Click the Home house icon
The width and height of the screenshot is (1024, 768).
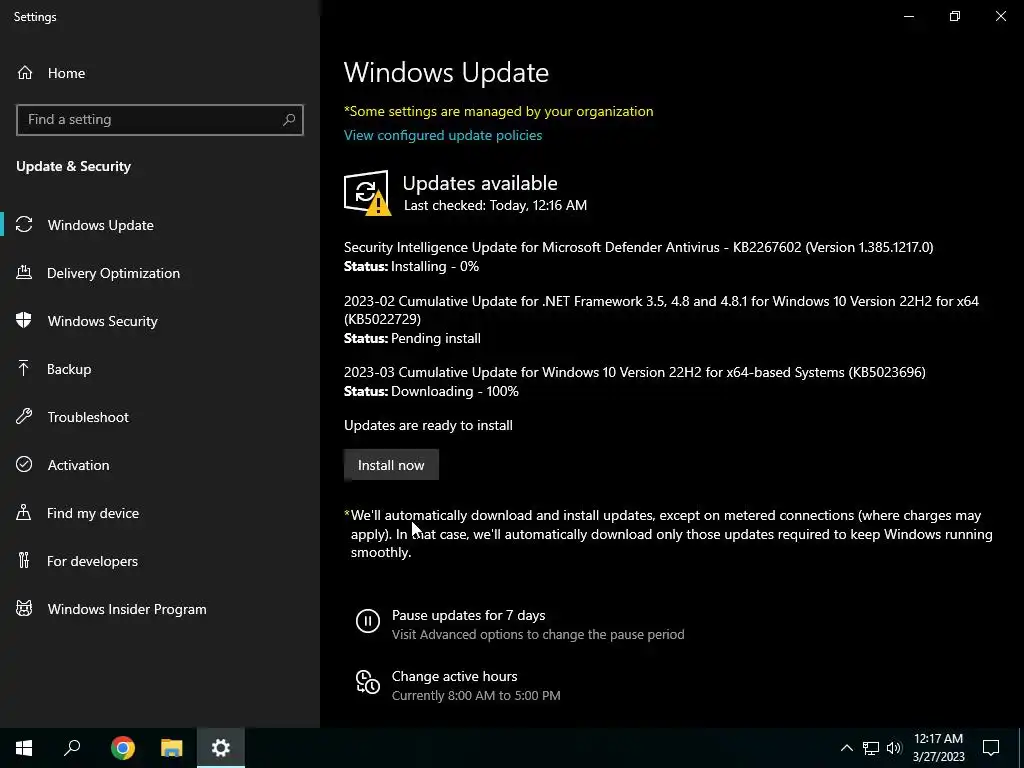click(25, 72)
